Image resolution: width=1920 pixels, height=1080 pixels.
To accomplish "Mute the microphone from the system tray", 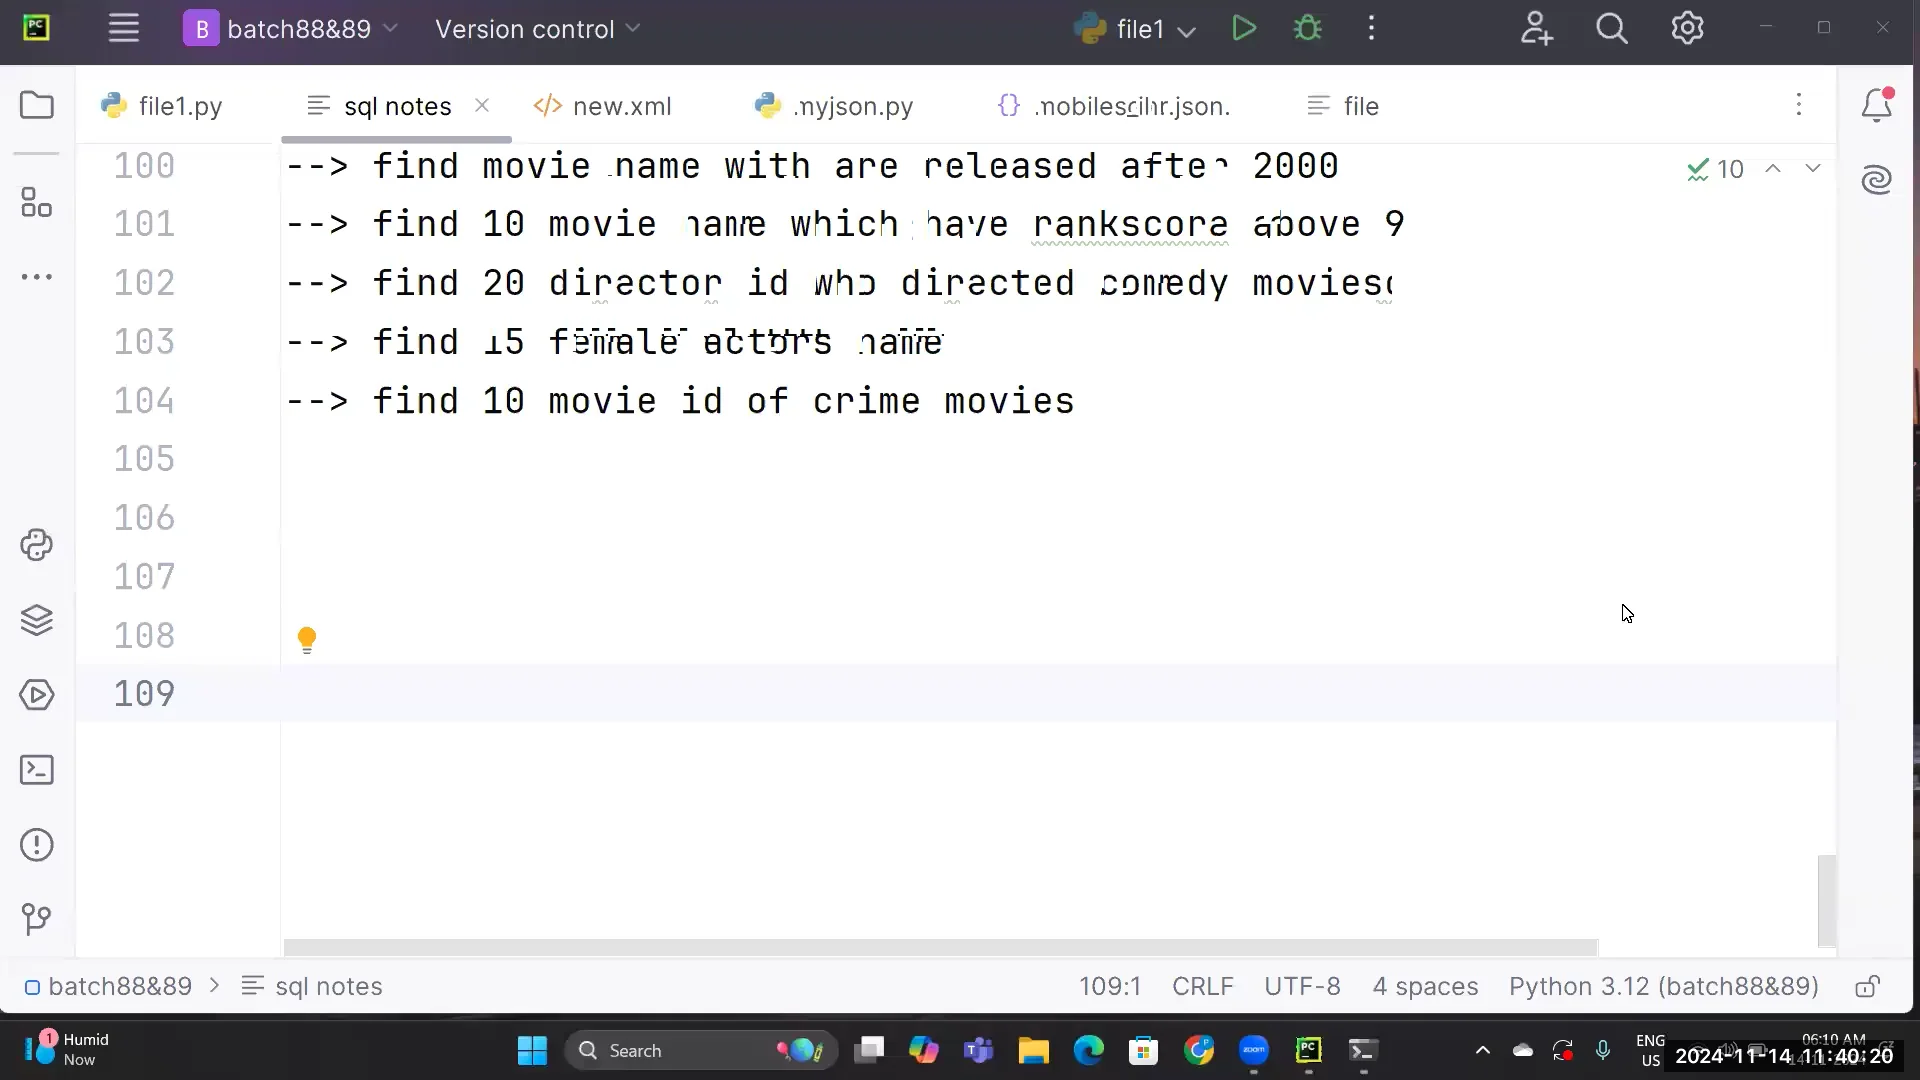I will click(1604, 1050).
